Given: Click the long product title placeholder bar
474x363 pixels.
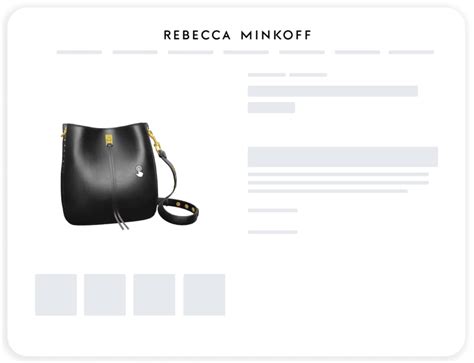Looking at the screenshot, I should tap(333, 91).
